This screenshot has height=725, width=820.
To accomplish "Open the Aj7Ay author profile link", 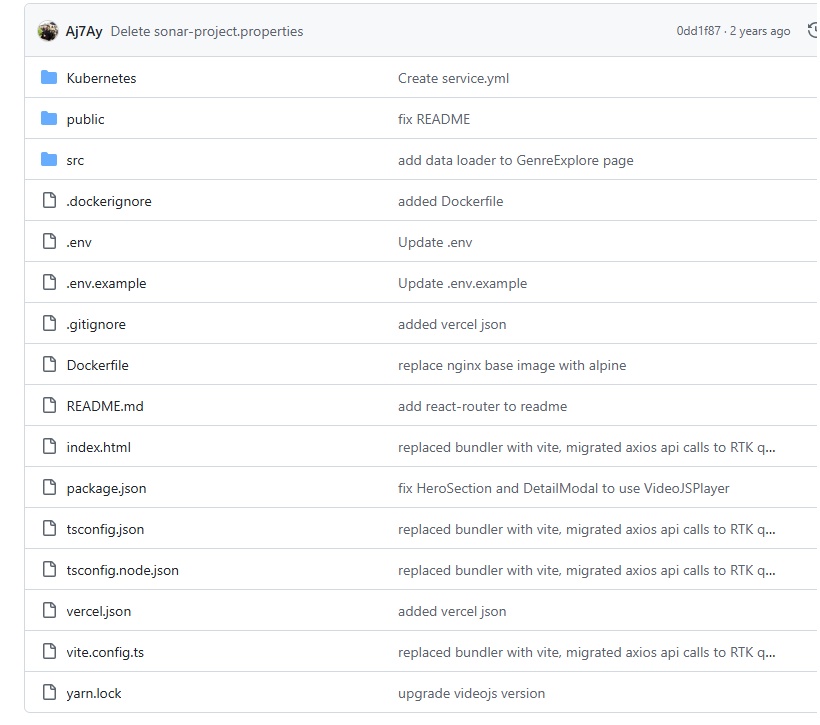I will point(84,31).
